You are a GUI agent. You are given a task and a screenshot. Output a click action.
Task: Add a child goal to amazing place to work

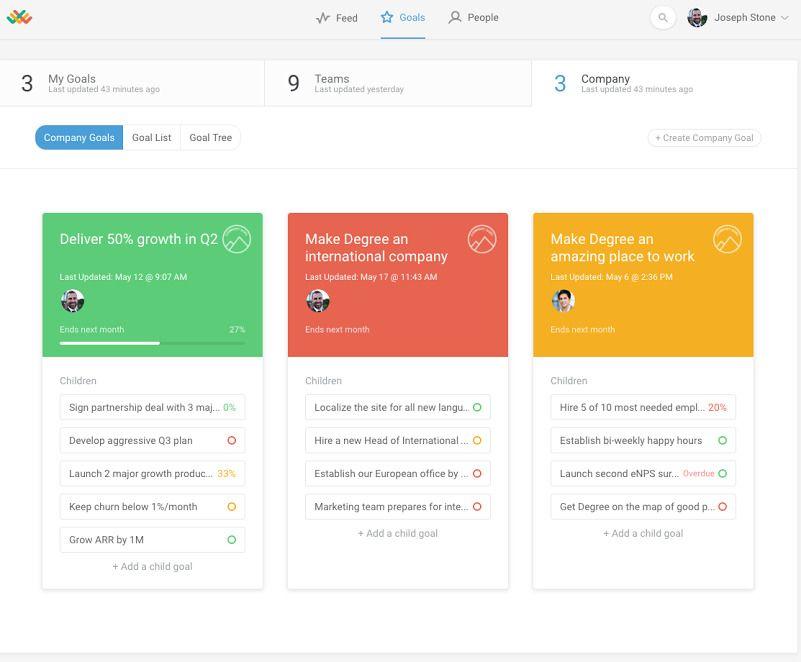[x=643, y=533]
